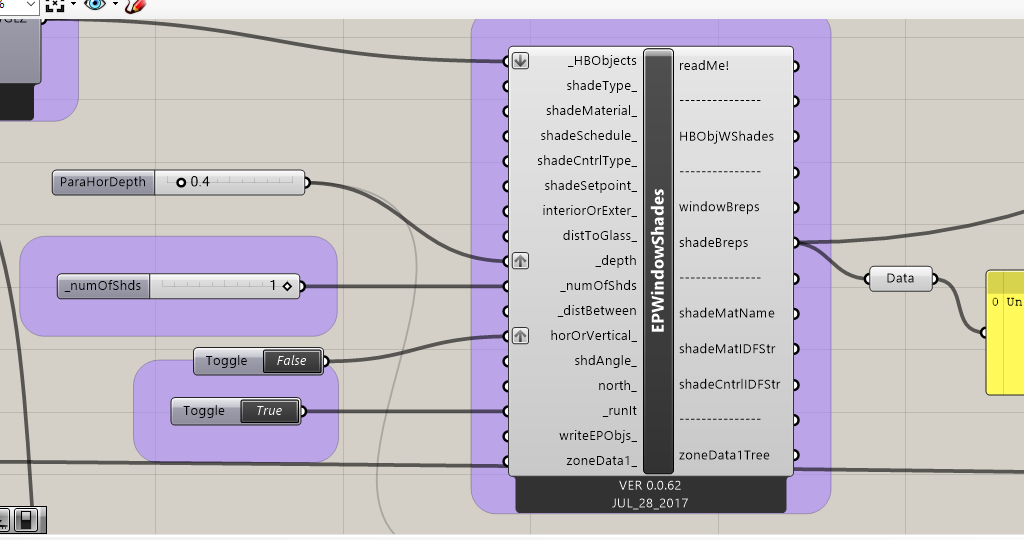Switch the True toggle value
1024x540 pixels.
[x=270, y=411]
